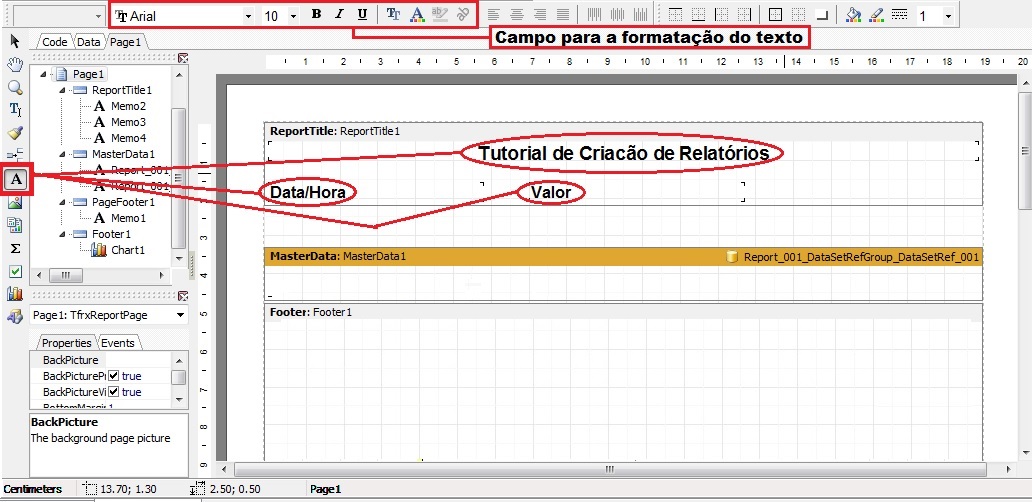Image resolution: width=1032 pixels, height=502 pixels.
Task: Select the Insert Band tool
Action: (15, 155)
